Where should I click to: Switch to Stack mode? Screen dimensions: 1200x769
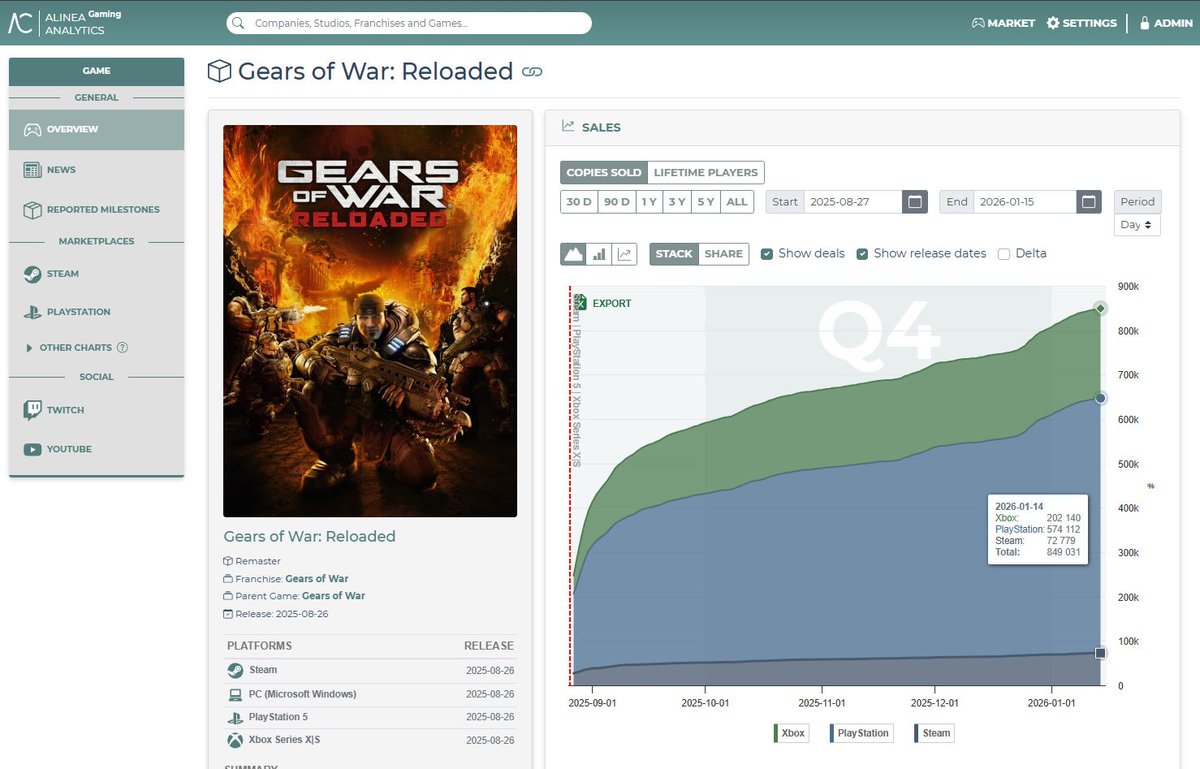pyautogui.click(x=674, y=254)
